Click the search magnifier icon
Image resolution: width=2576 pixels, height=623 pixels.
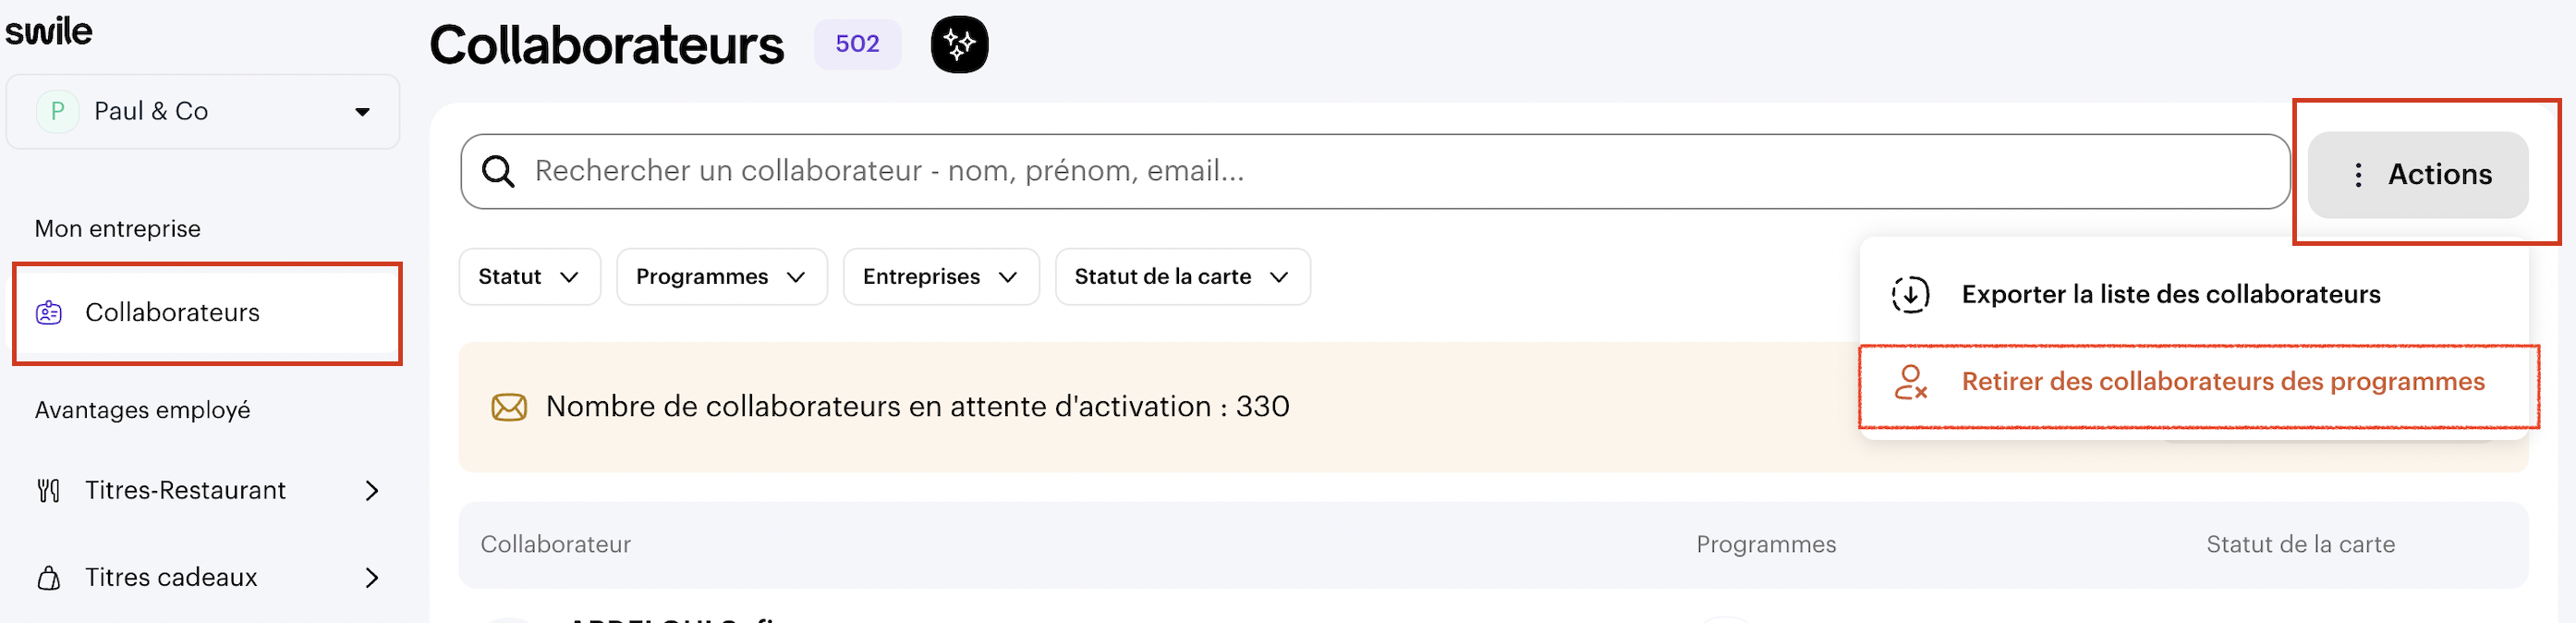pyautogui.click(x=498, y=172)
